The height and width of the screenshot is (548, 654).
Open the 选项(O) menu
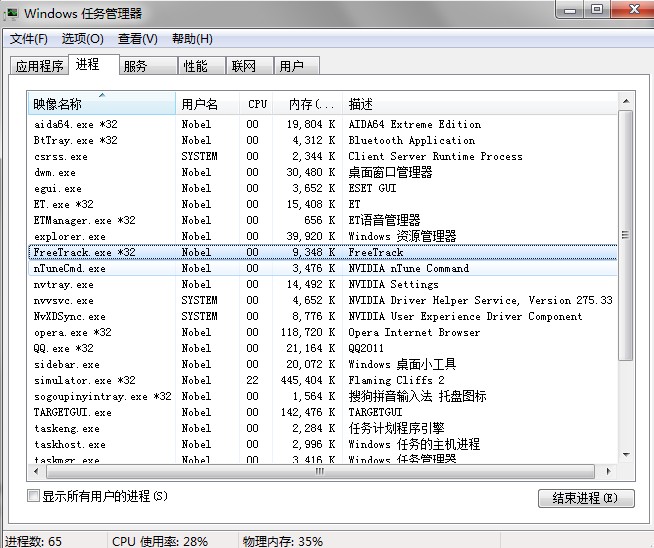[83, 39]
